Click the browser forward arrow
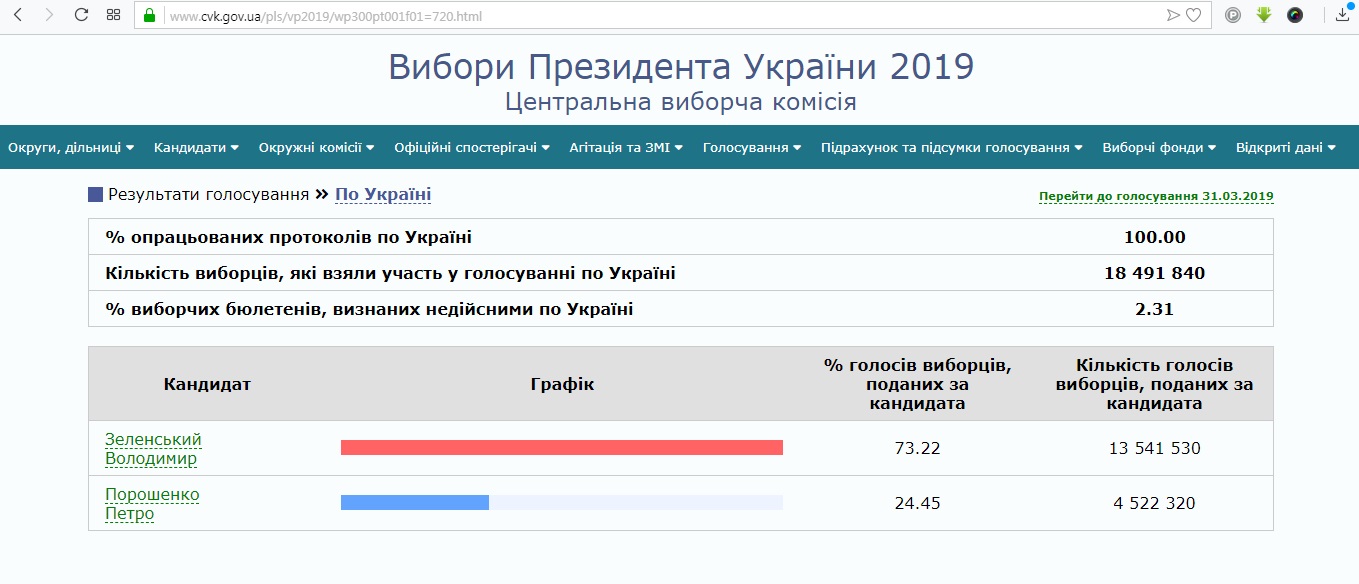 coord(49,15)
